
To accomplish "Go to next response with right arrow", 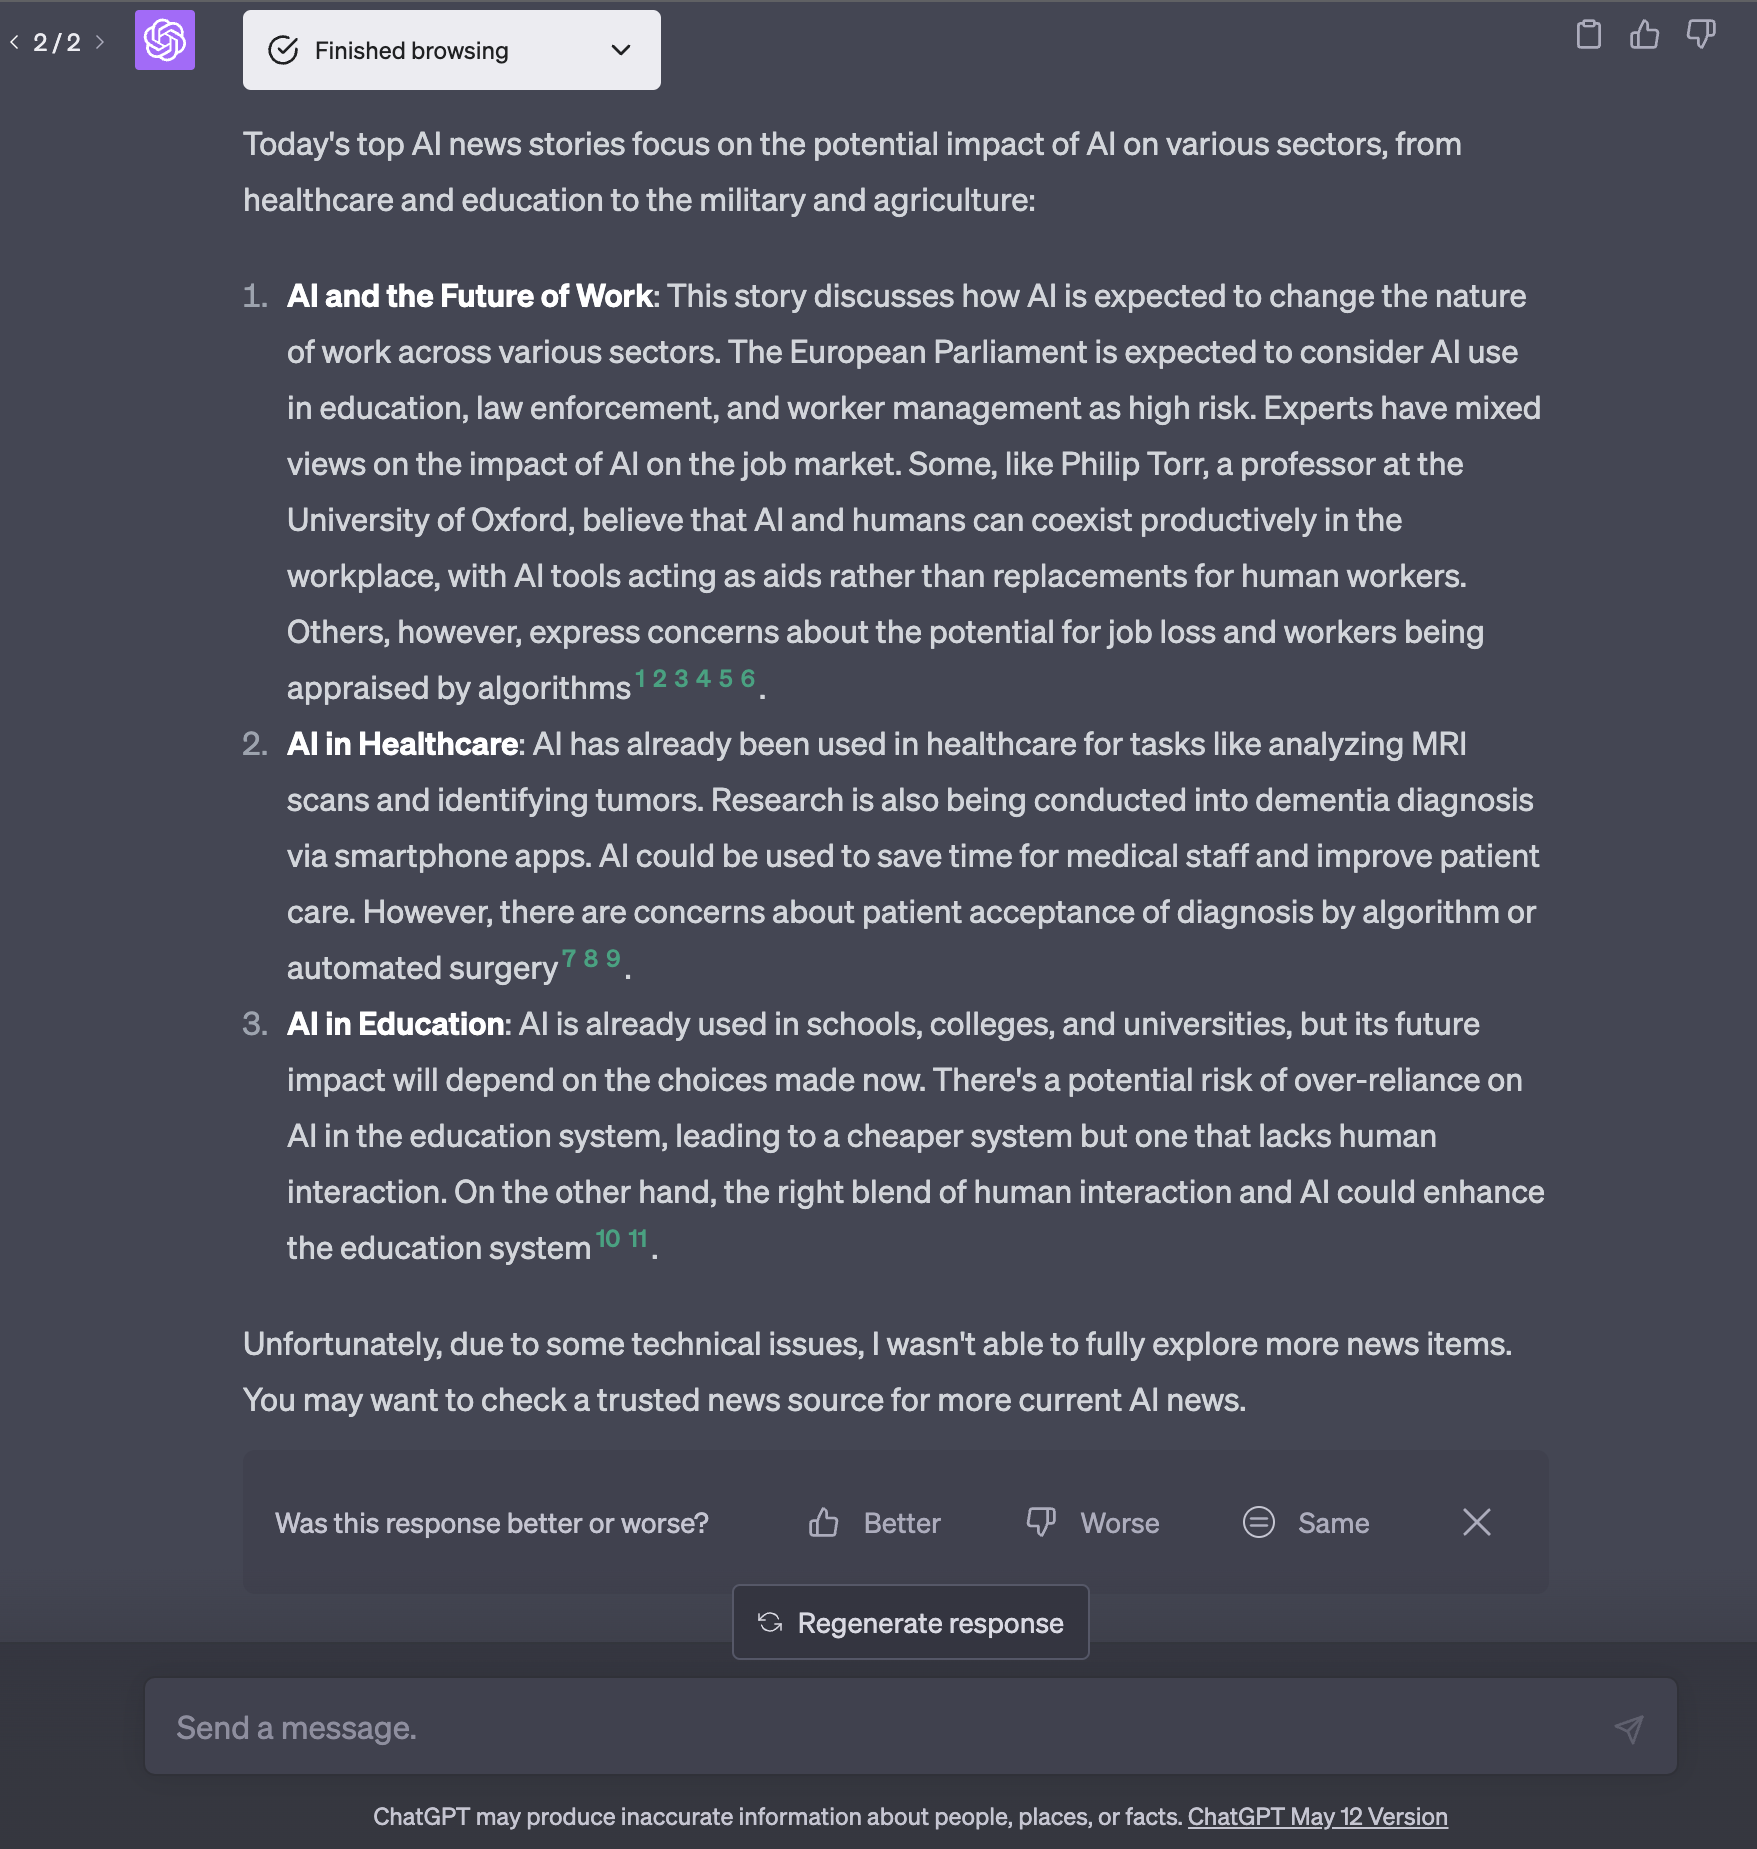I will click(99, 42).
